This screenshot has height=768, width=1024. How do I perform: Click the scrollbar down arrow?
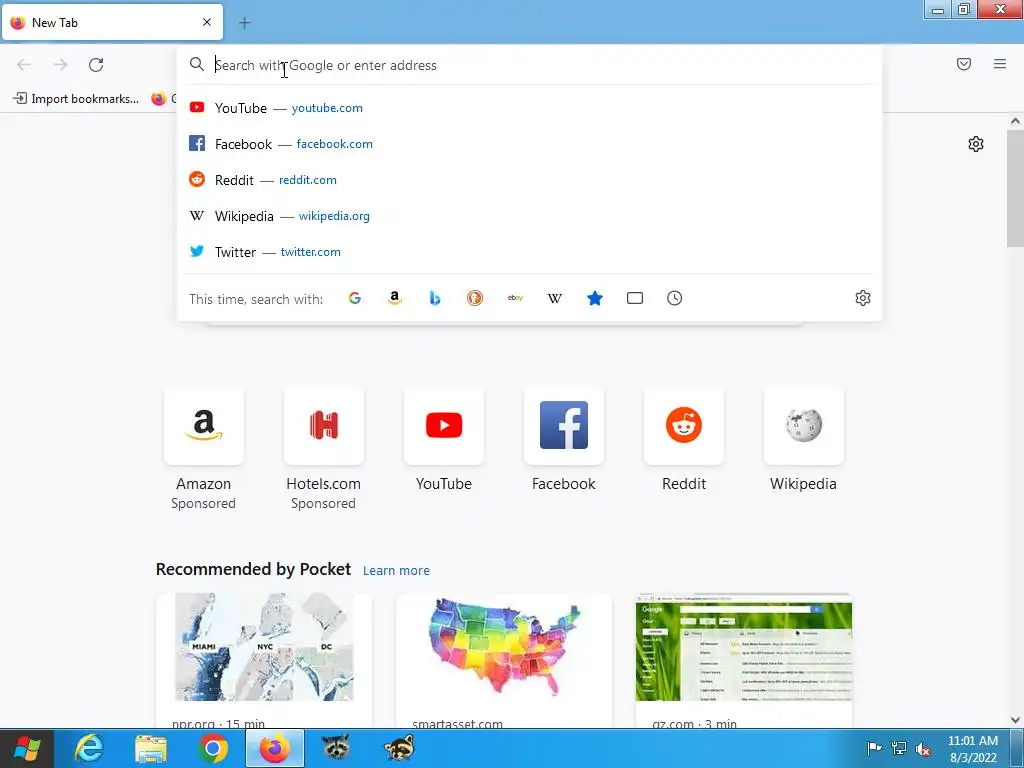[1015, 720]
